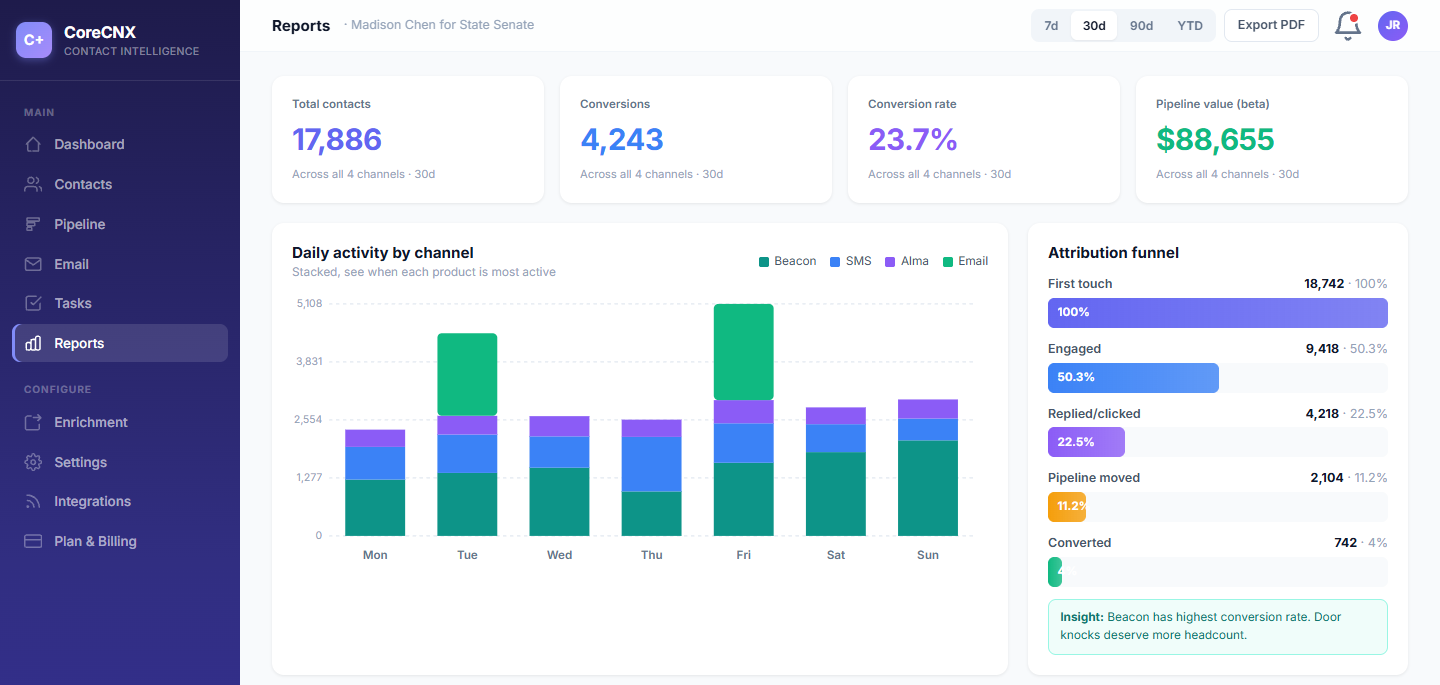Click the Email envelope icon
The width and height of the screenshot is (1440, 685).
pyautogui.click(x=33, y=264)
